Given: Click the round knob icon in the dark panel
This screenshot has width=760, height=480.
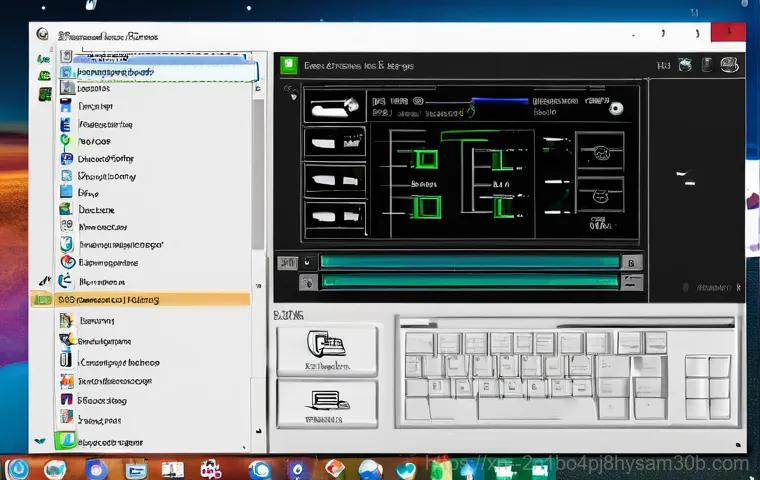Looking at the screenshot, I should (617, 109).
